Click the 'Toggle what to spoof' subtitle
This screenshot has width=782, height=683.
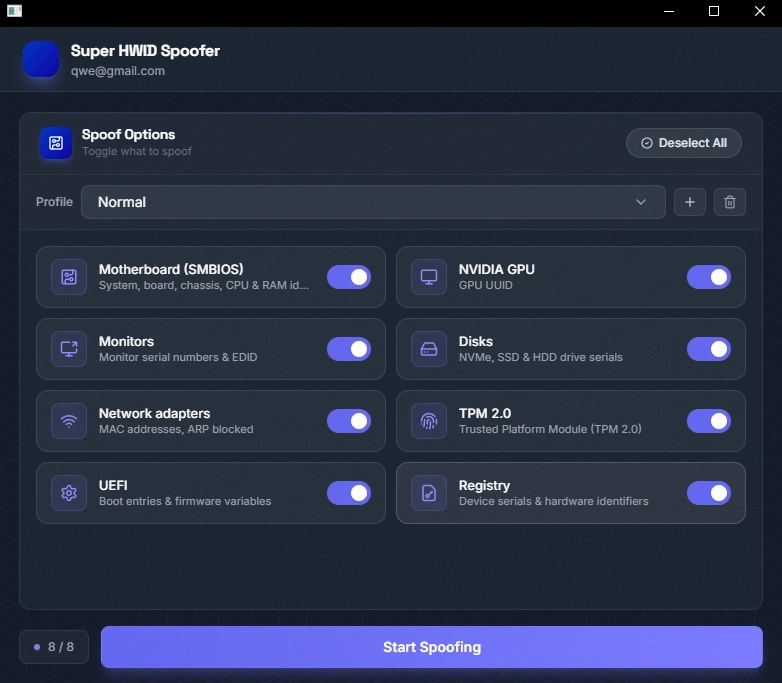coord(137,151)
